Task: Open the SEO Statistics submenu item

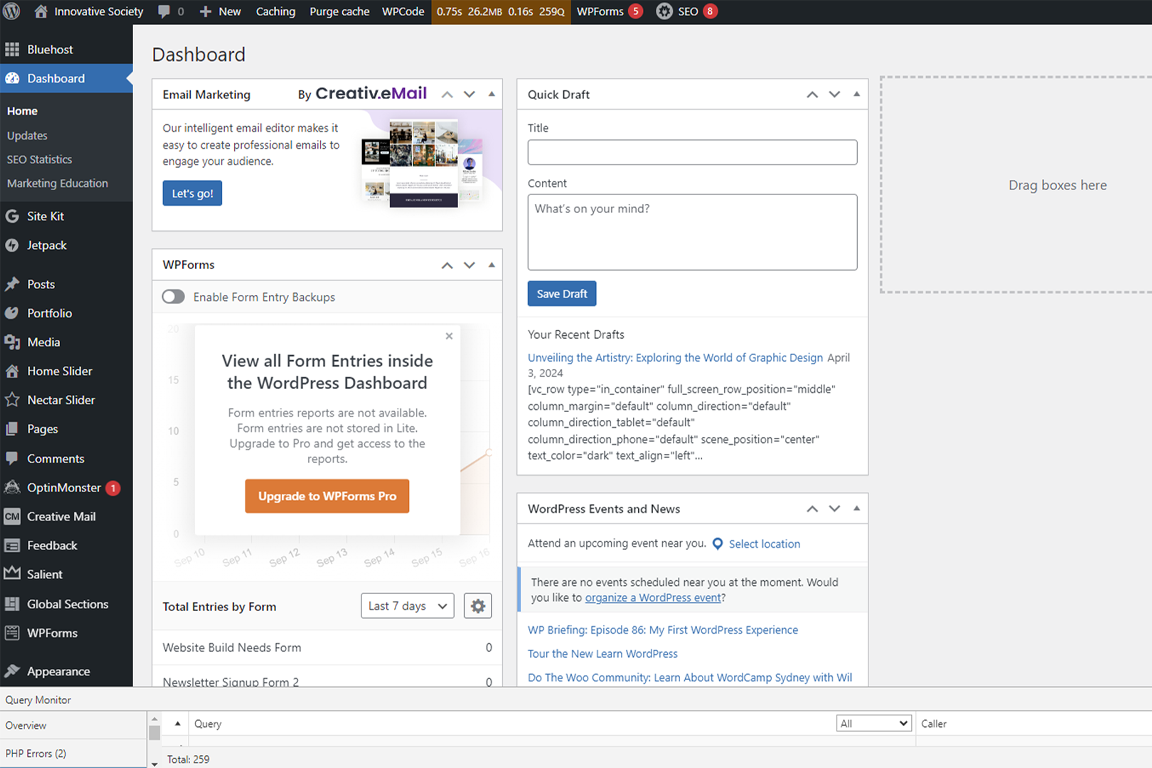Action: pos(39,159)
